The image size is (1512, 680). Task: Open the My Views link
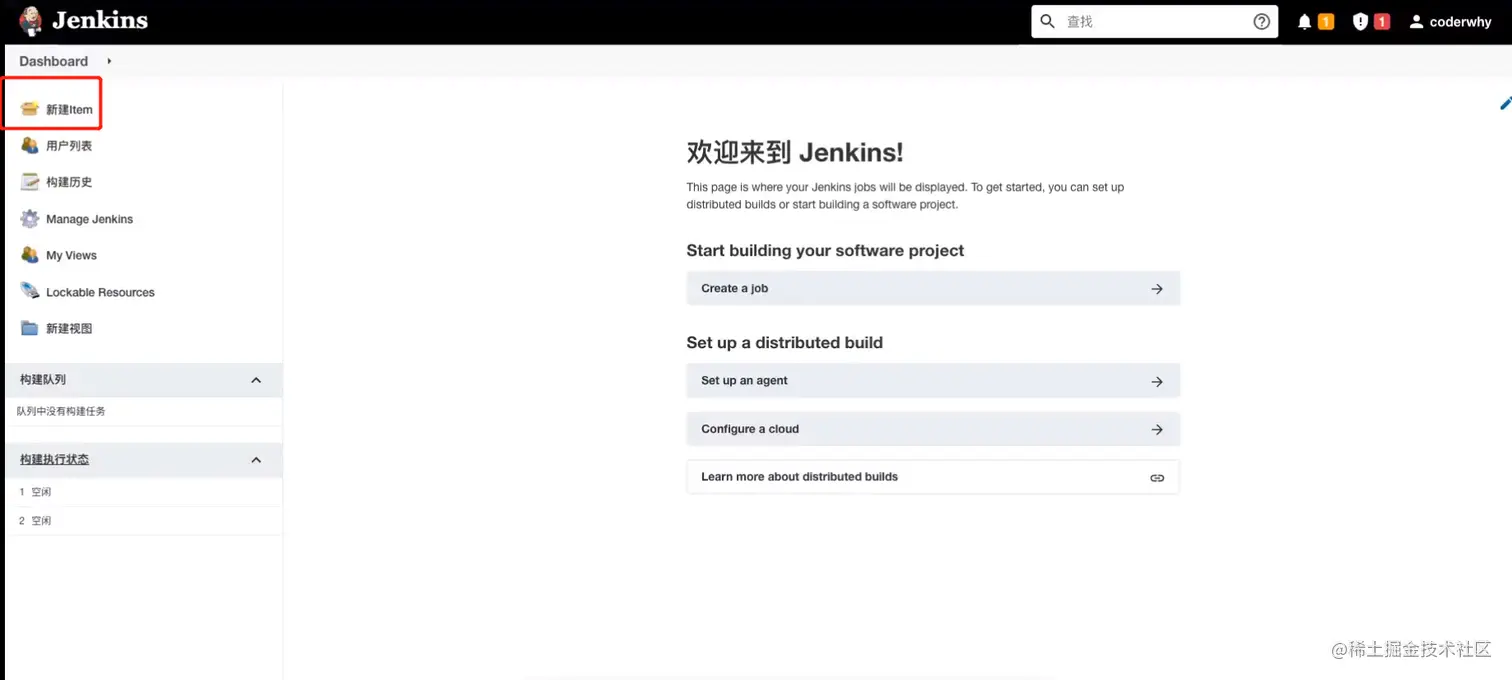click(x=71, y=255)
